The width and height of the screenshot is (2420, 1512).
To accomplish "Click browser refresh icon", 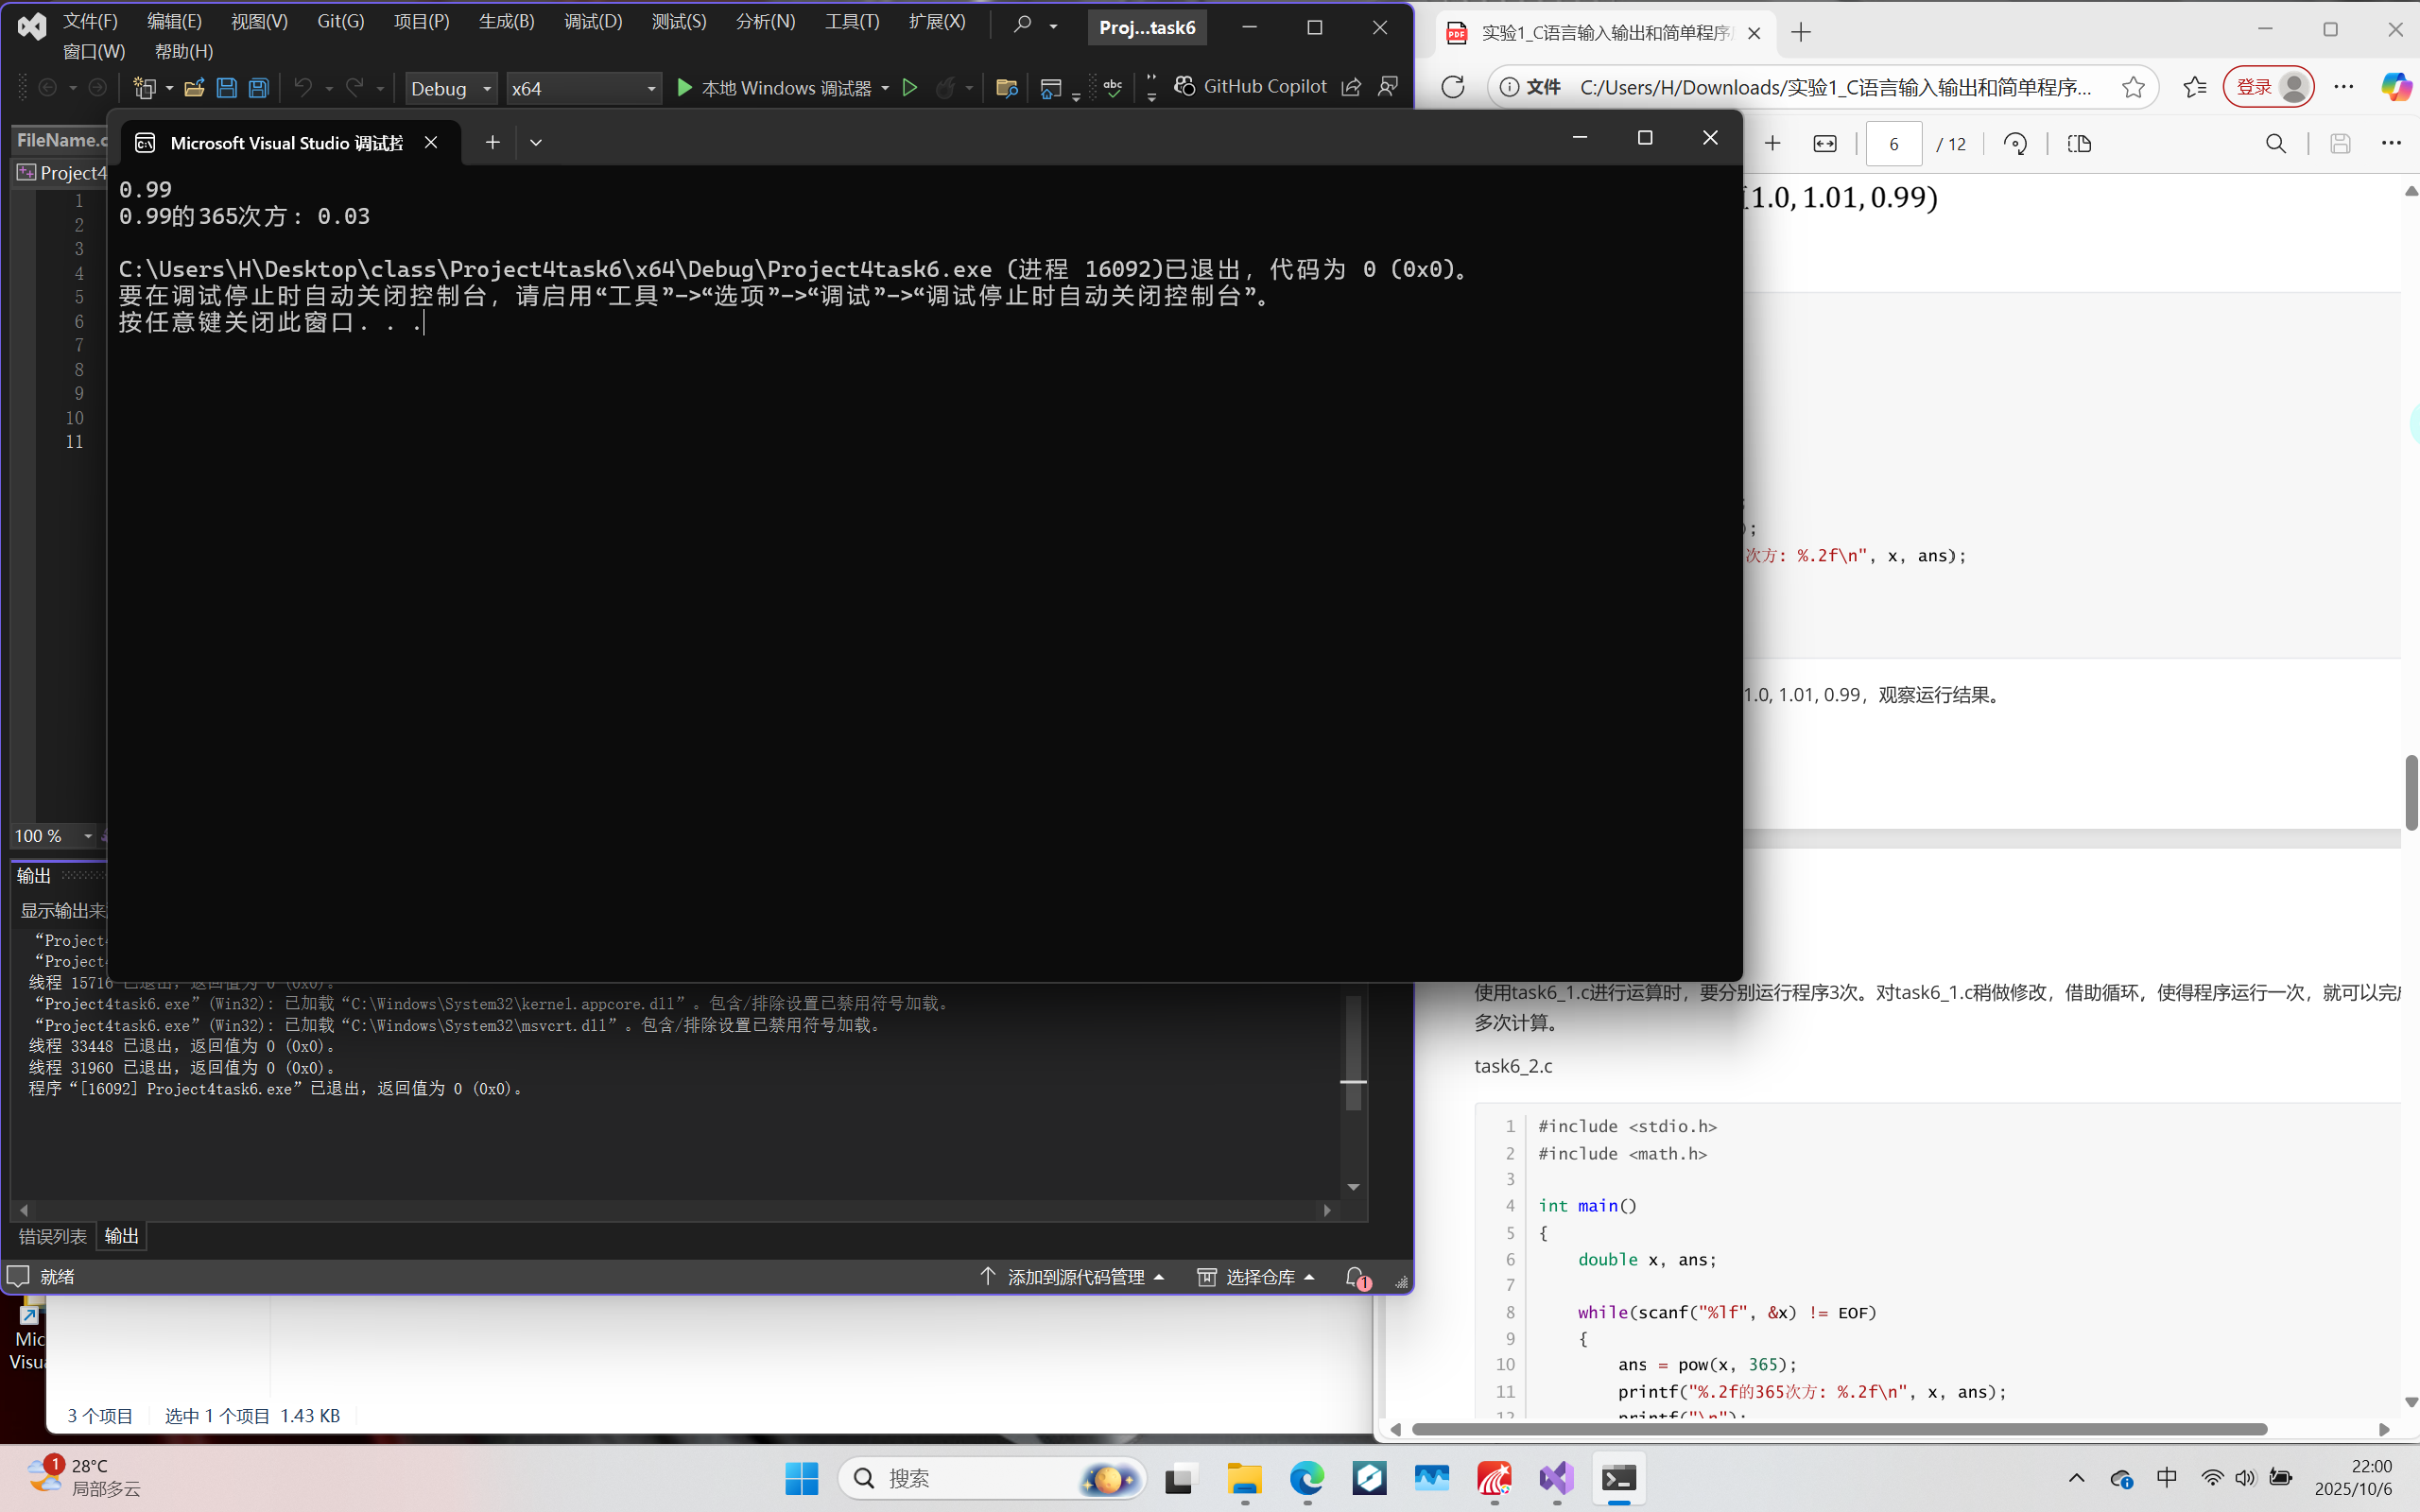I will pyautogui.click(x=1452, y=87).
